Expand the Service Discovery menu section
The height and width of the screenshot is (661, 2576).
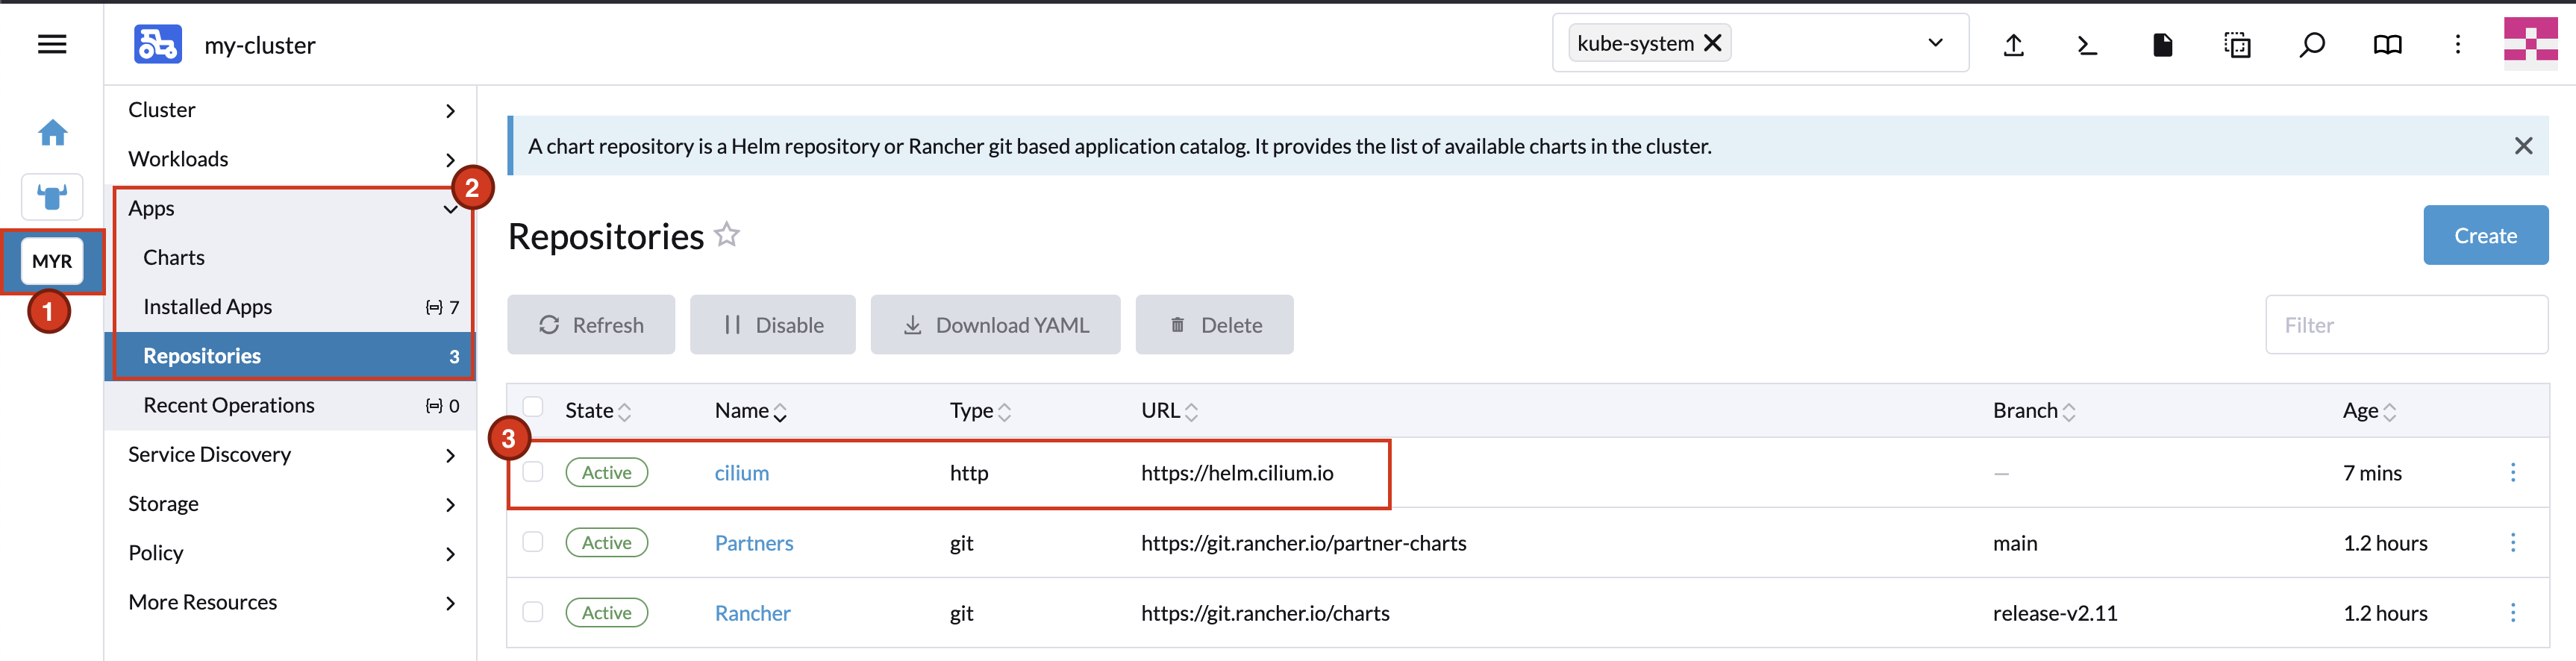click(290, 455)
